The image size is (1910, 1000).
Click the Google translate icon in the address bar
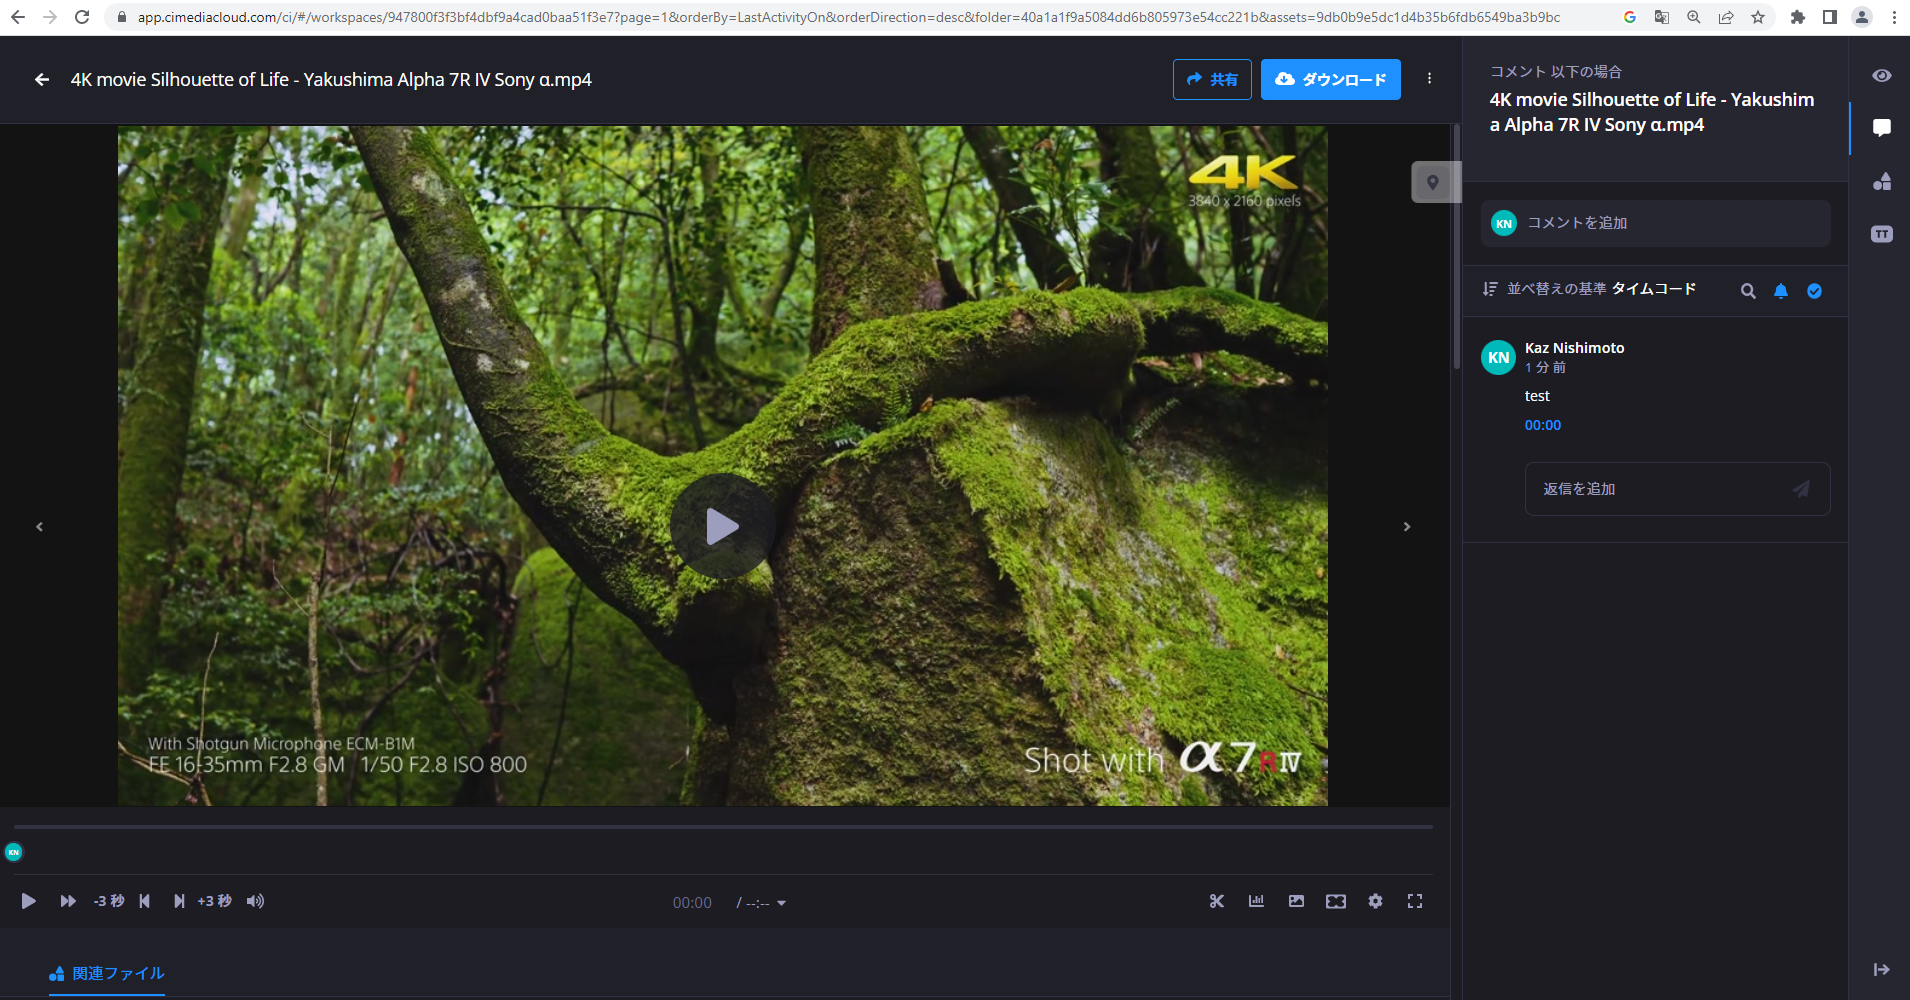1662,17
